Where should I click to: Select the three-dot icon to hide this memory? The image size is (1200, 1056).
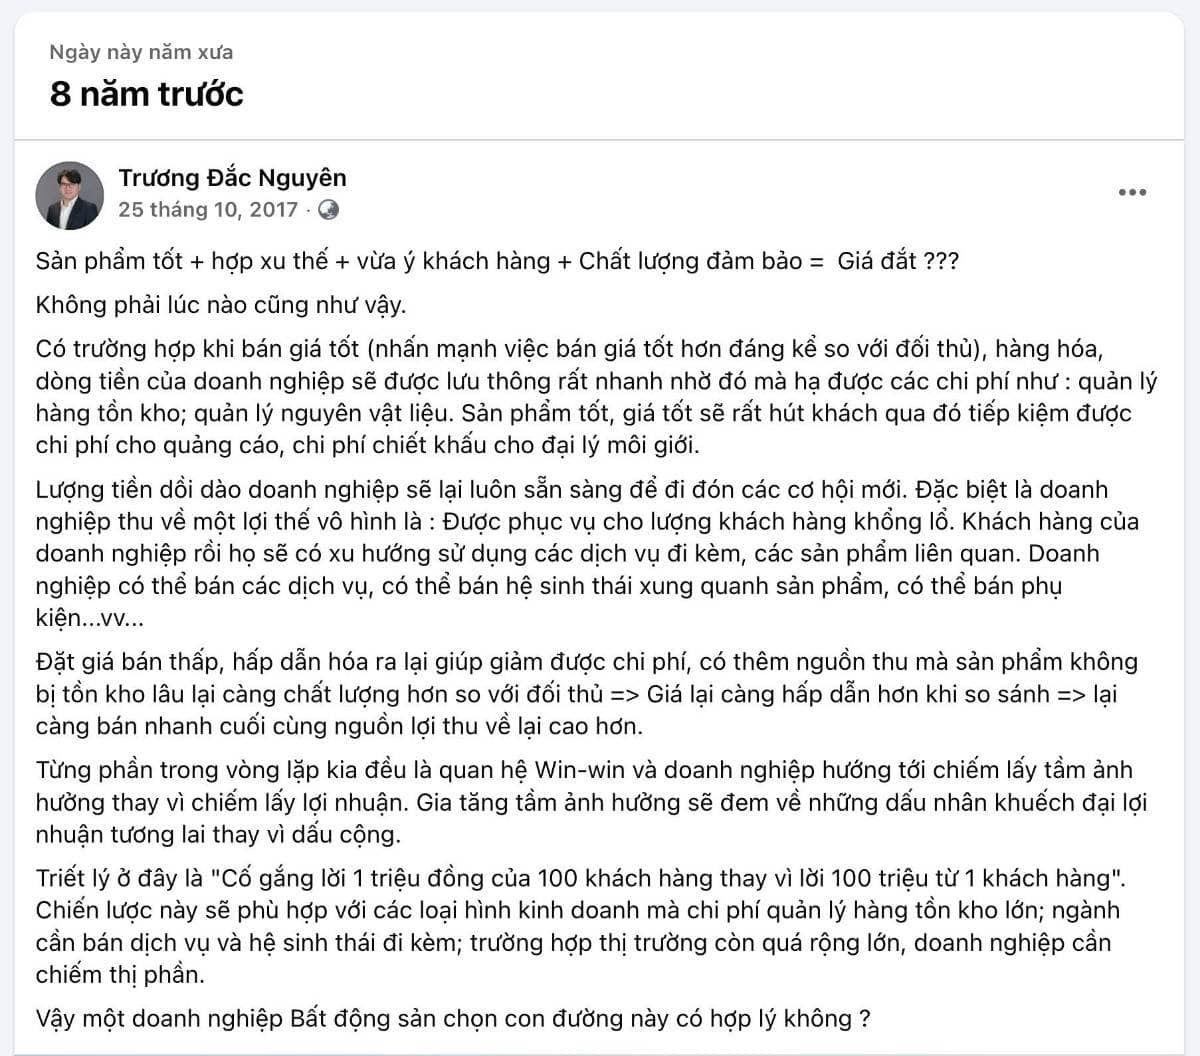click(x=1131, y=190)
